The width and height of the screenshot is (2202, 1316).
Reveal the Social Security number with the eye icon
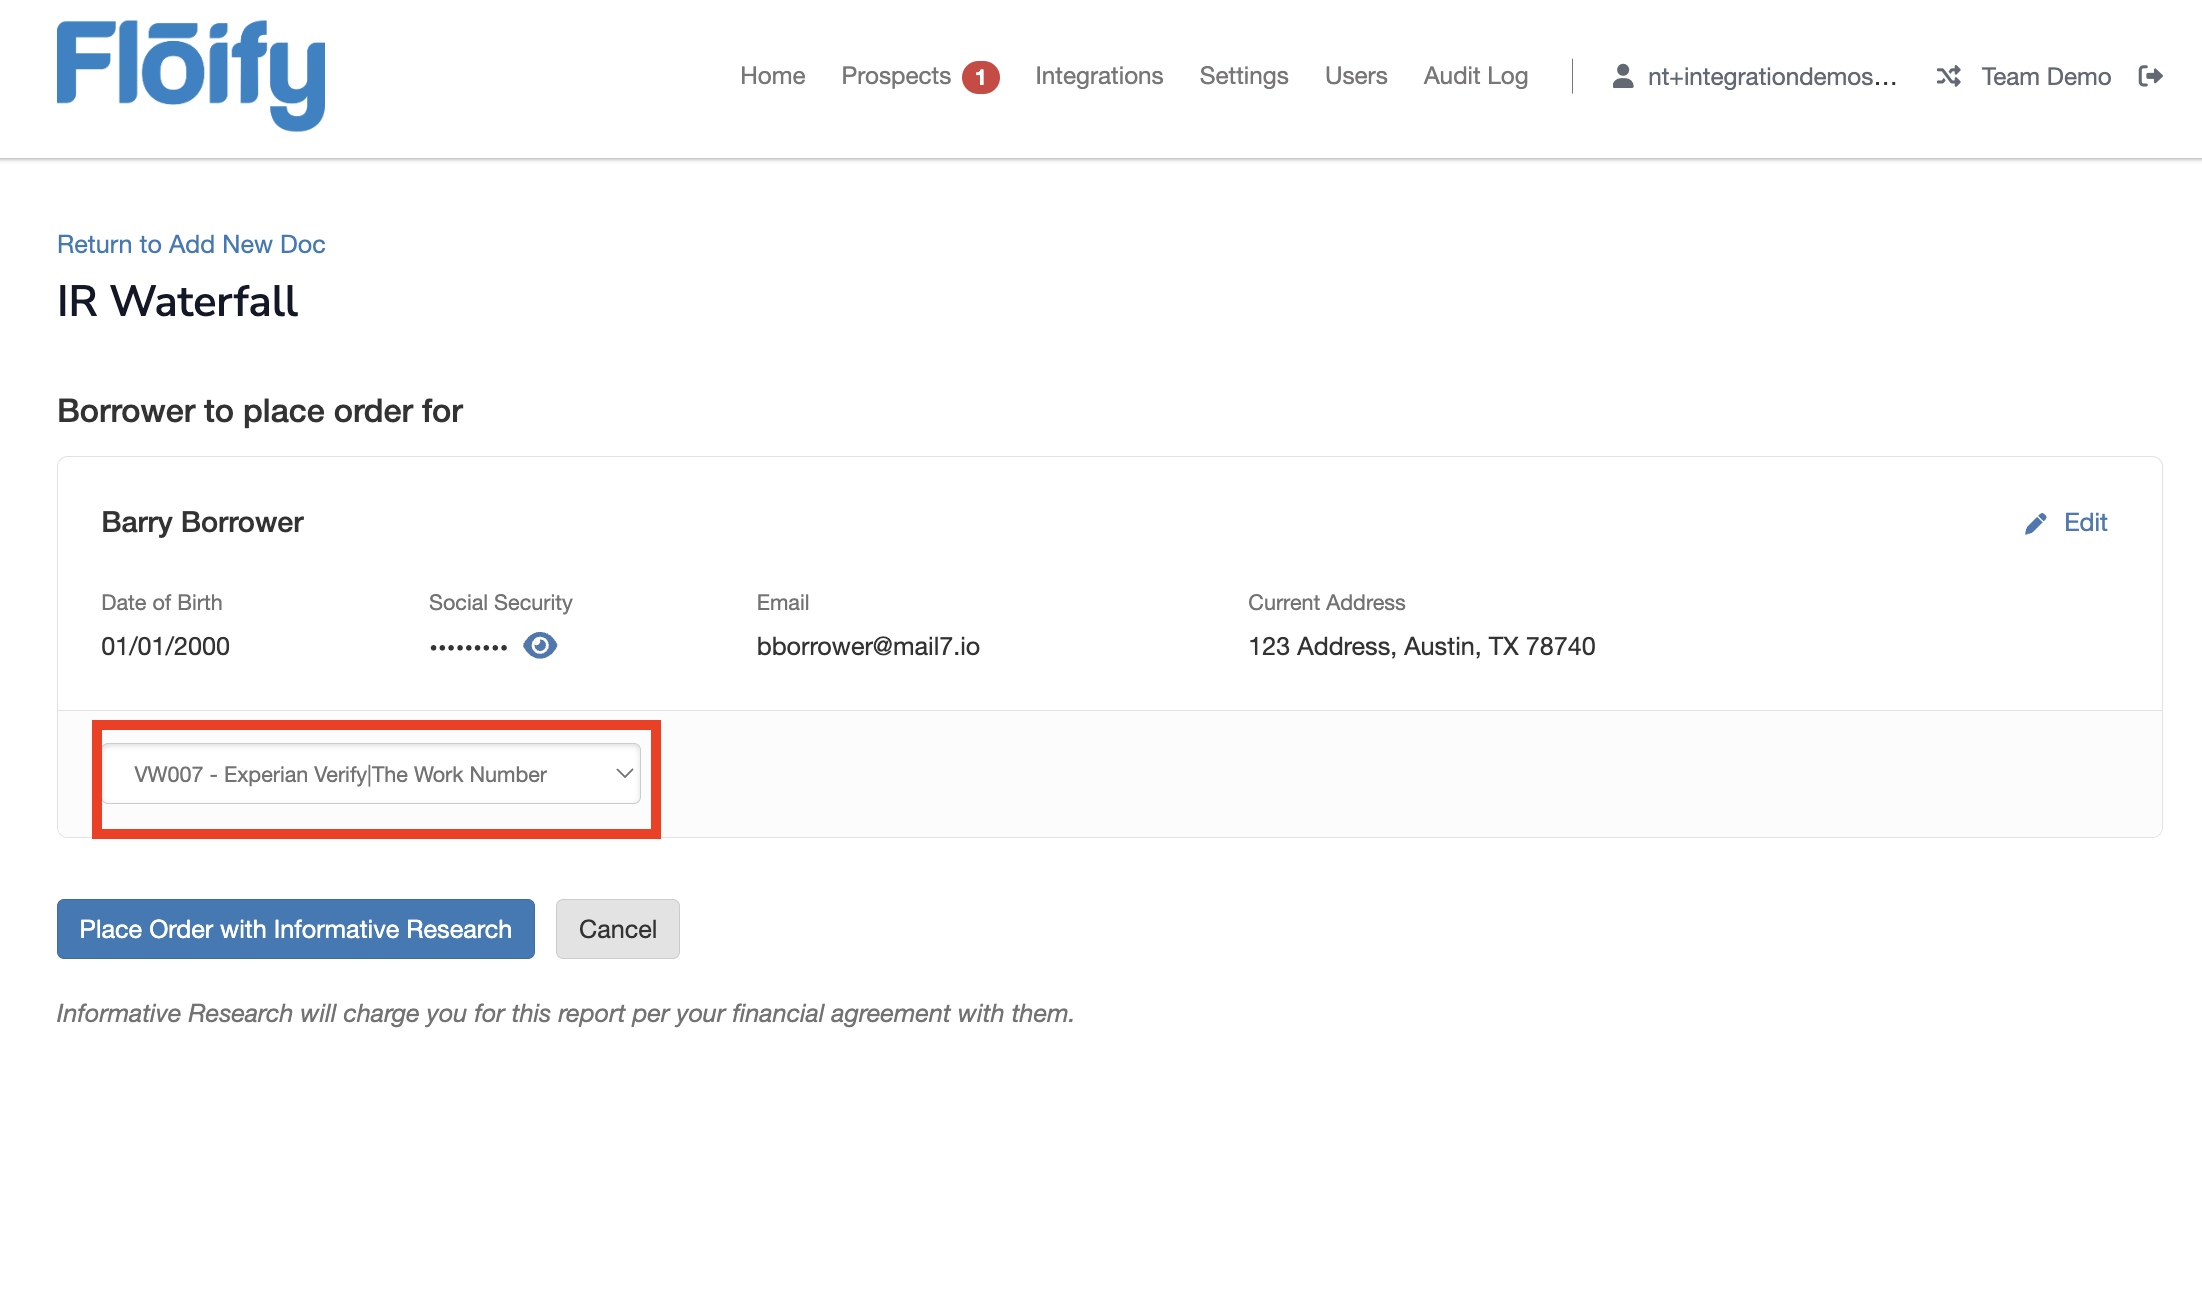tap(540, 645)
